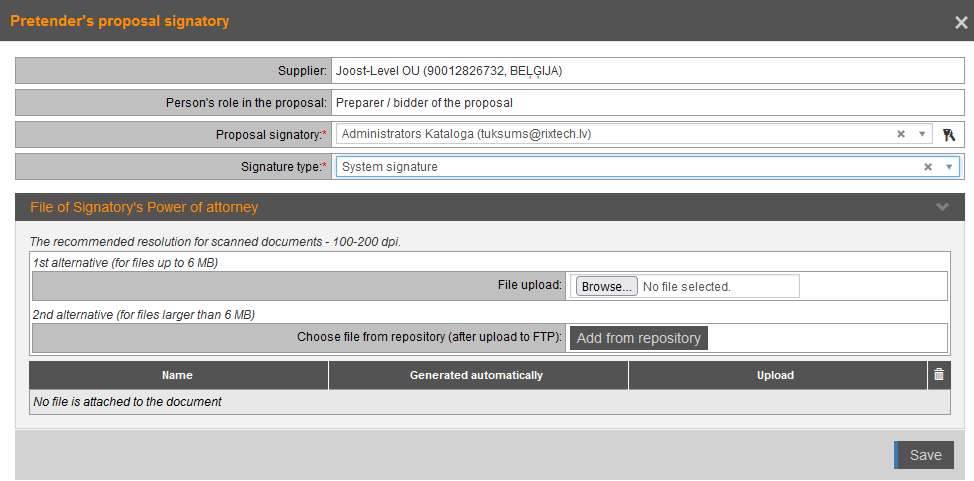Image resolution: width=974 pixels, height=481 pixels.
Task: Click the trash icon in table header
Action: click(938, 374)
